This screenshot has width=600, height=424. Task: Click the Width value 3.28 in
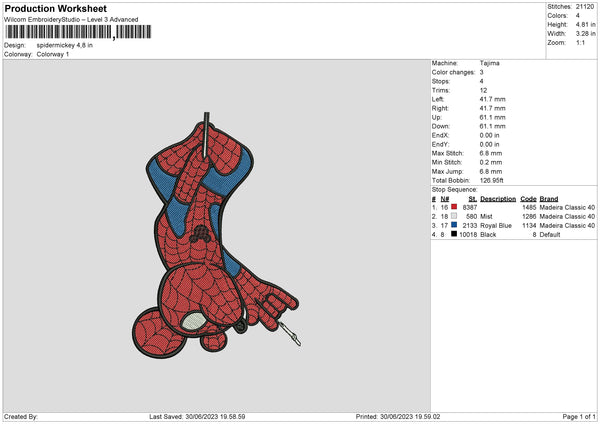(585, 34)
